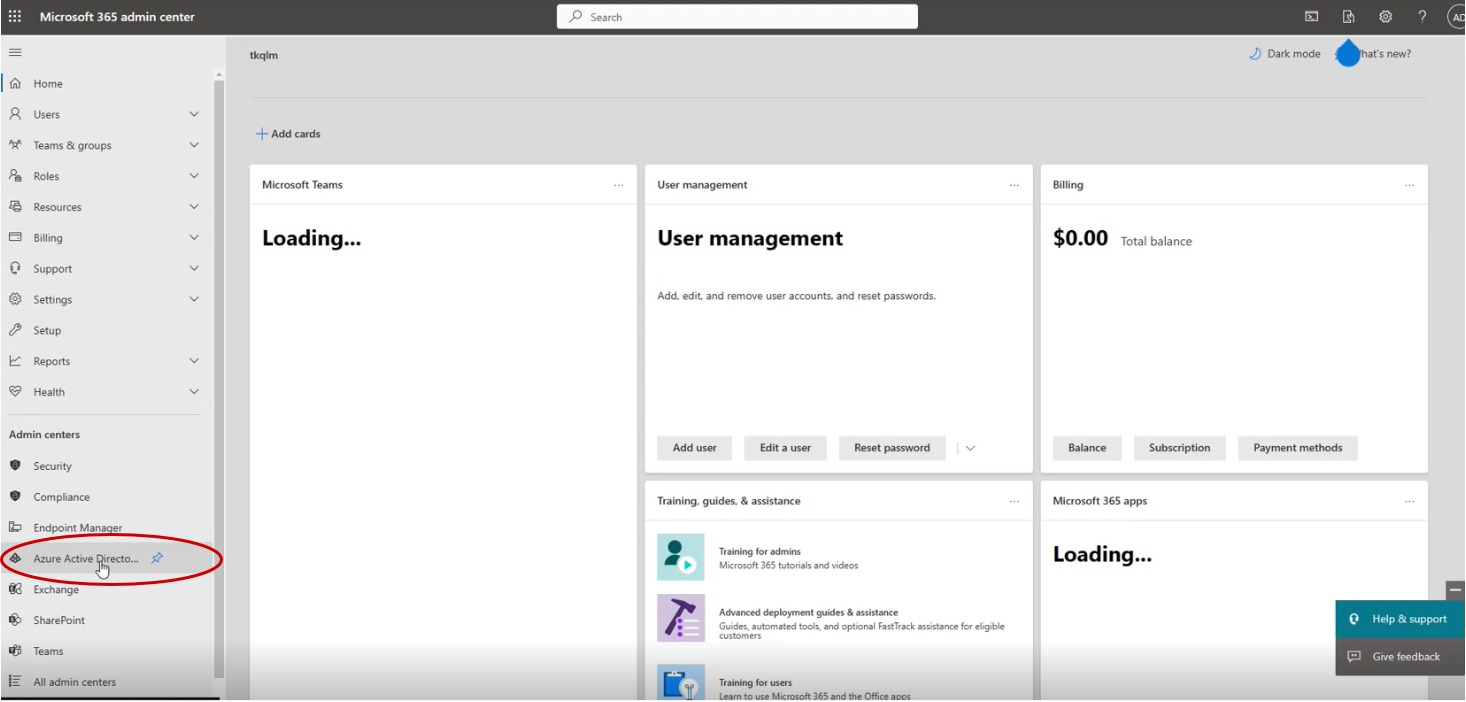
Task: Click the Home house icon
Action: point(15,84)
